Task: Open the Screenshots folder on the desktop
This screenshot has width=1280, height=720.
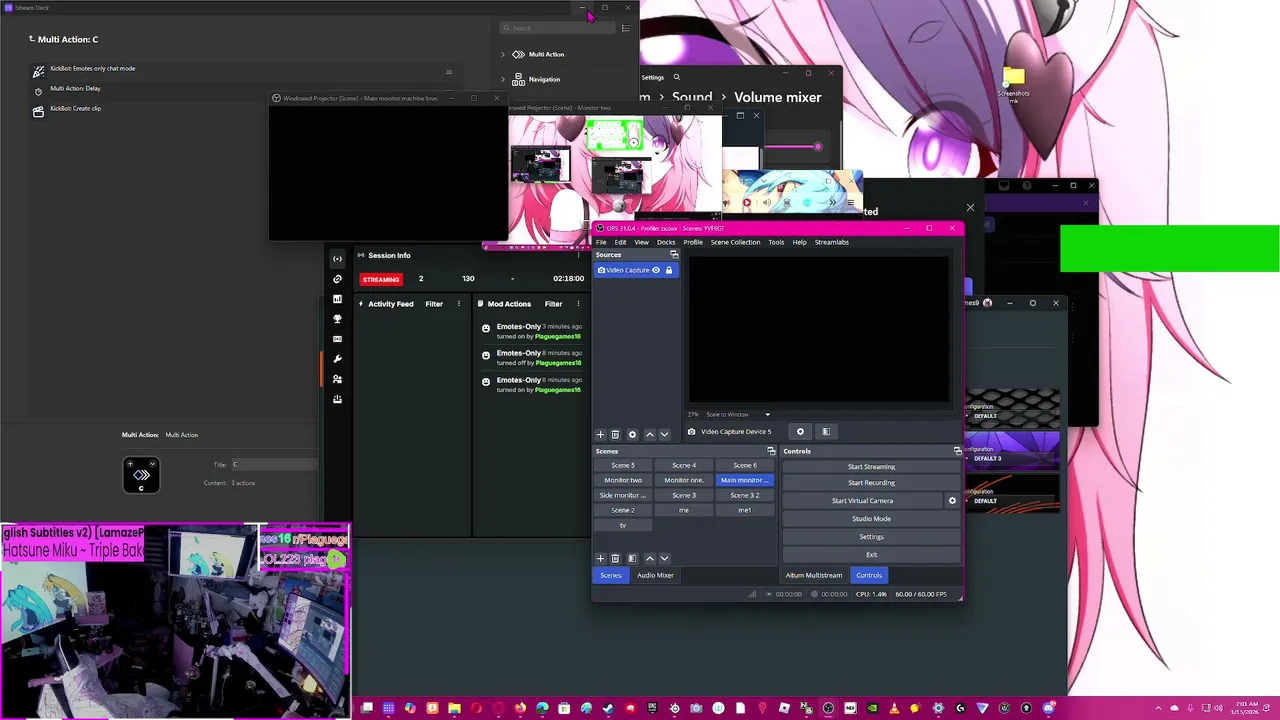Action: coord(1013,85)
